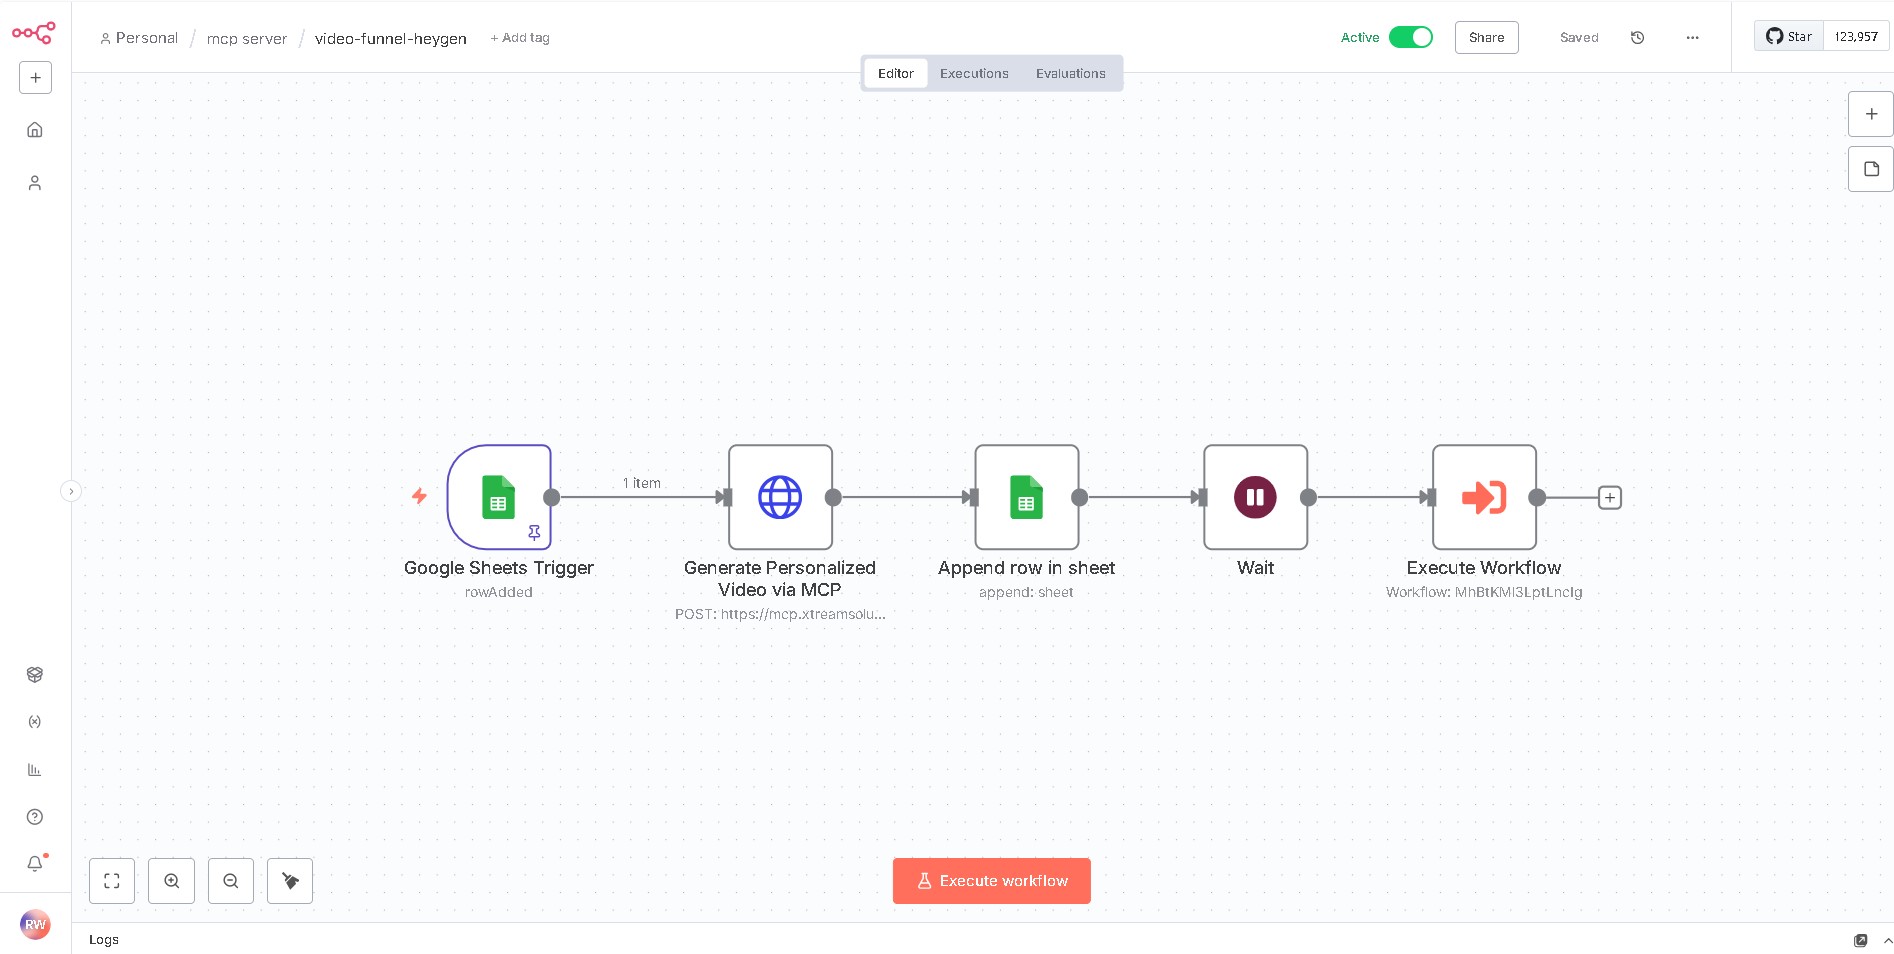
Task: Open workflow history clock icon
Action: pos(1637,38)
